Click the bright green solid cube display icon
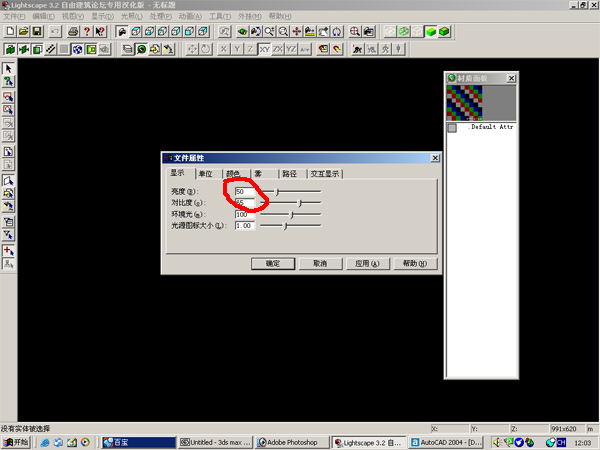Screen dimensions: 600x450 tap(431, 31)
